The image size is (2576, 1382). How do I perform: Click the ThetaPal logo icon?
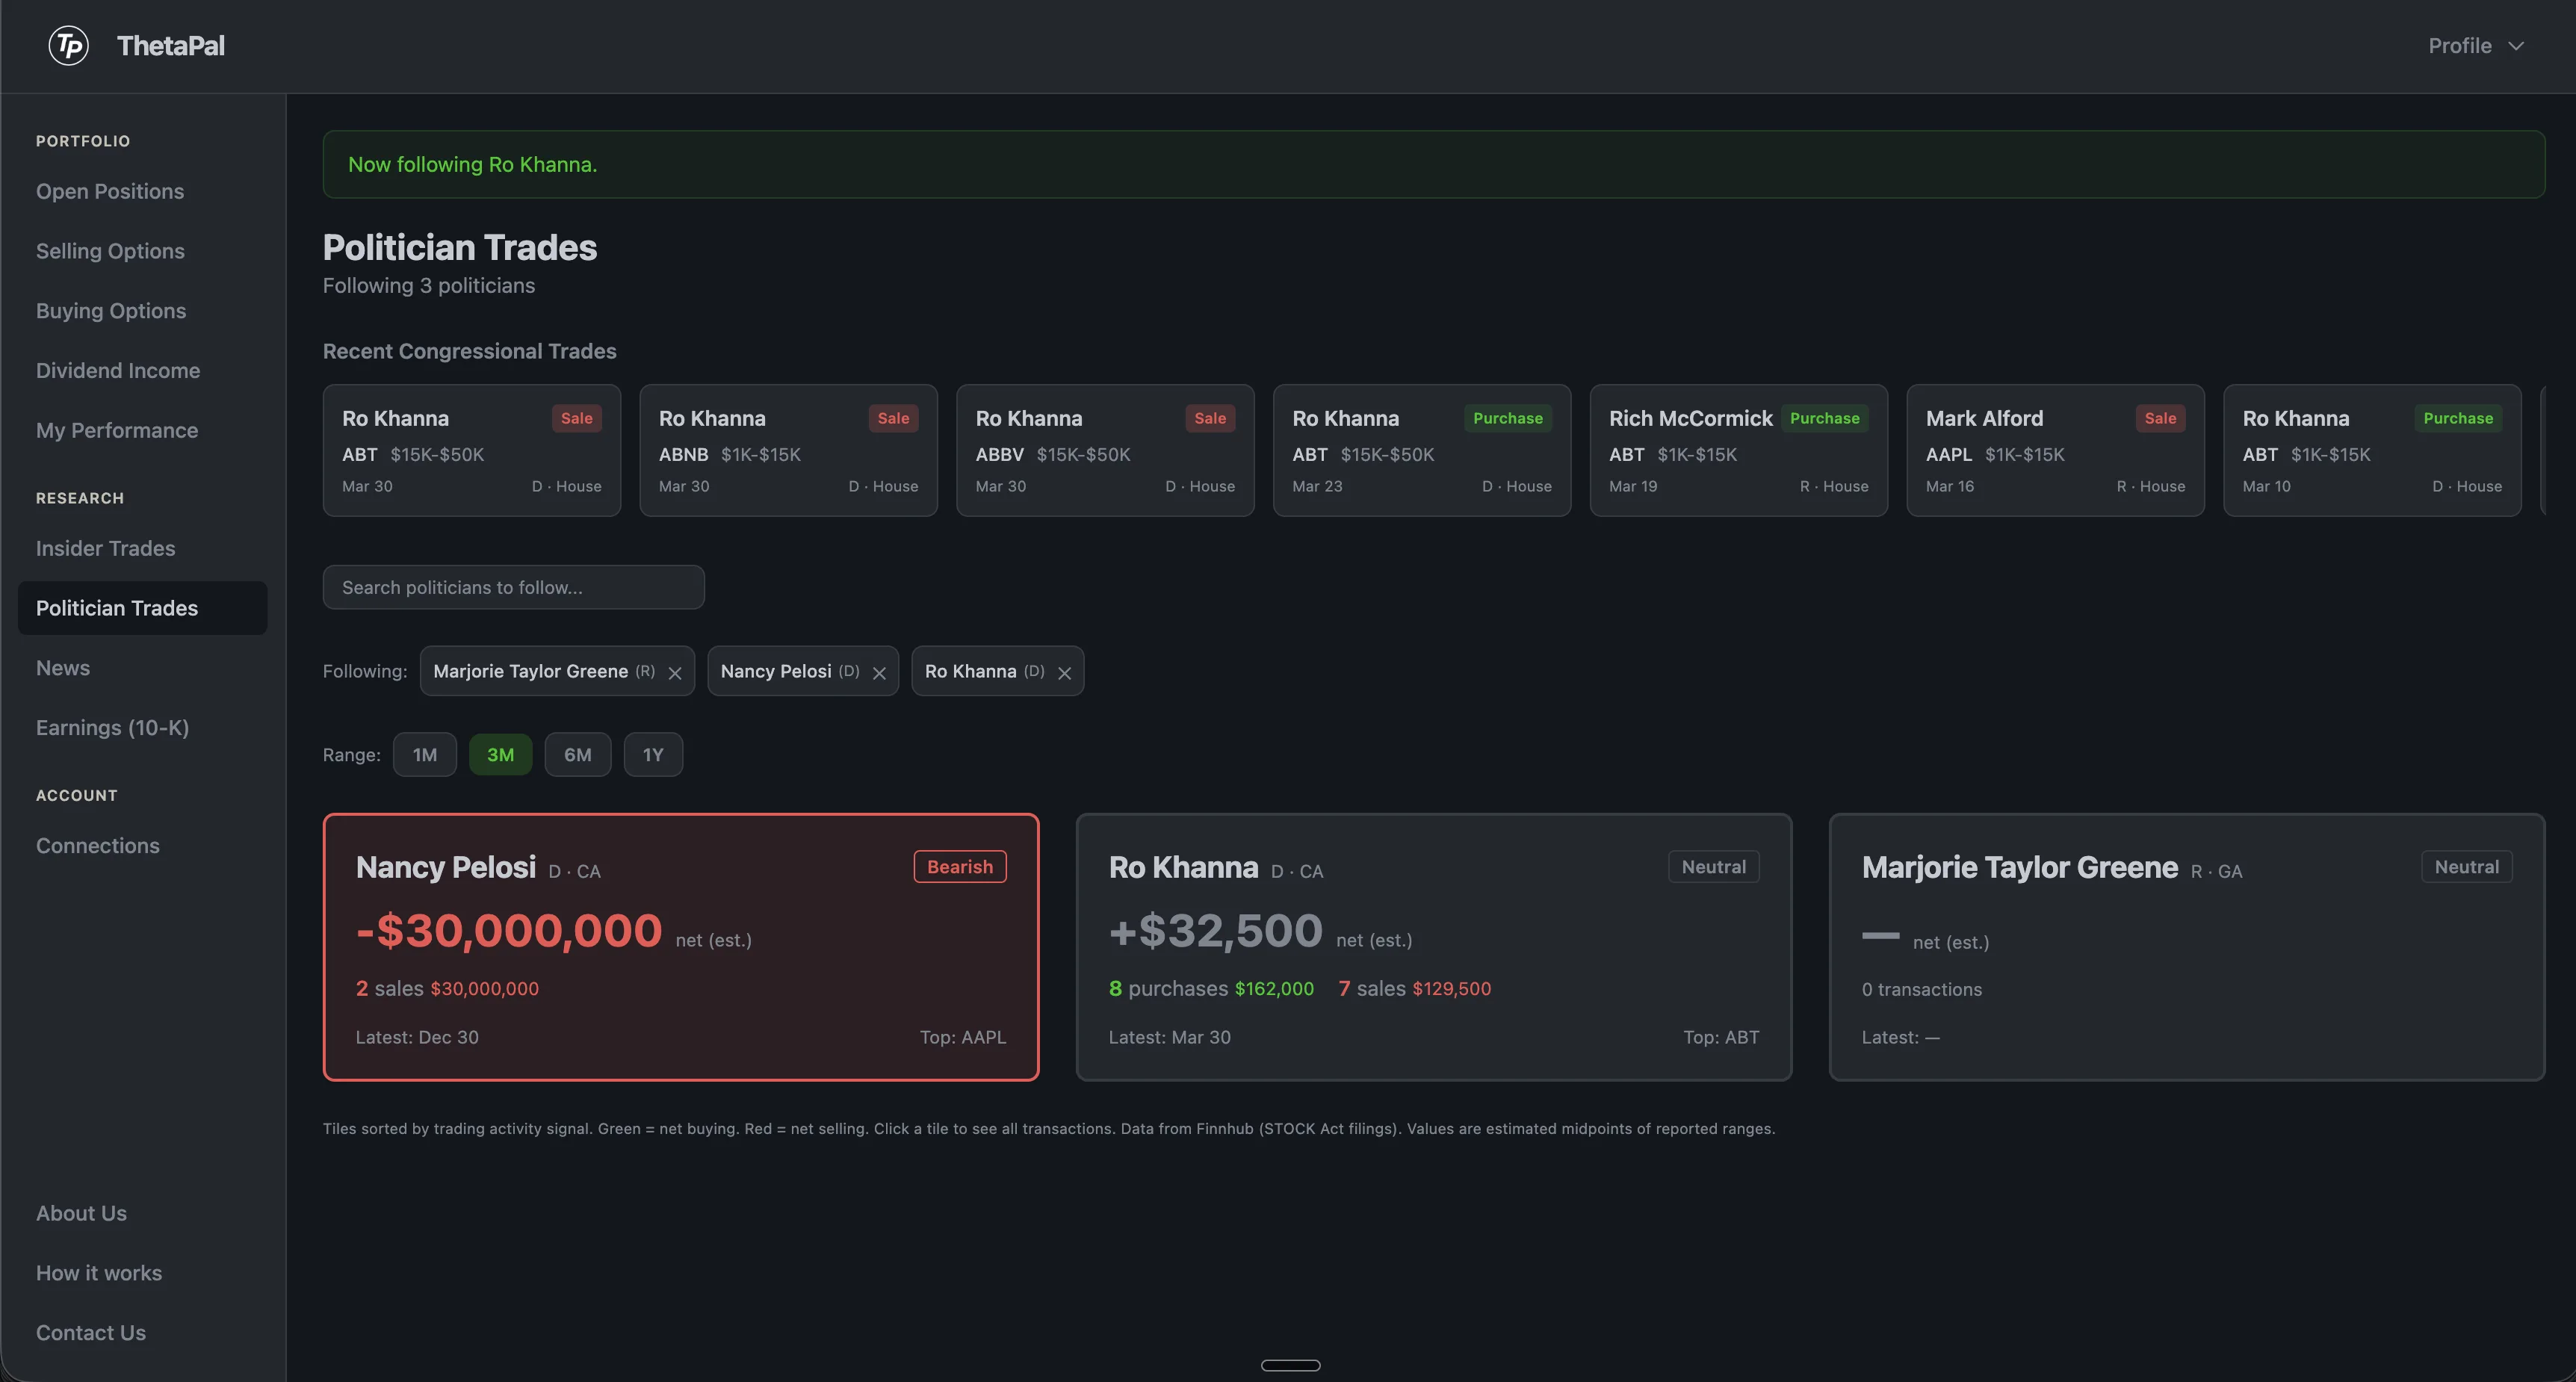[69, 46]
